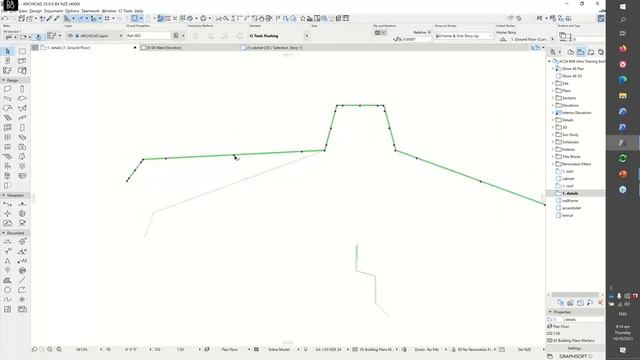Image resolution: width=640 pixels, height=360 pixels.
Task: Select the Line tool in Document tools
Action: (x=22, y=280)
